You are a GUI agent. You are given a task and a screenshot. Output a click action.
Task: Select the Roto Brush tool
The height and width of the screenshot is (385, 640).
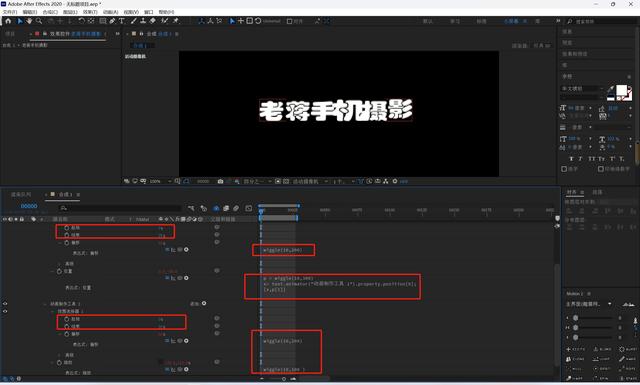pos(164,21)
